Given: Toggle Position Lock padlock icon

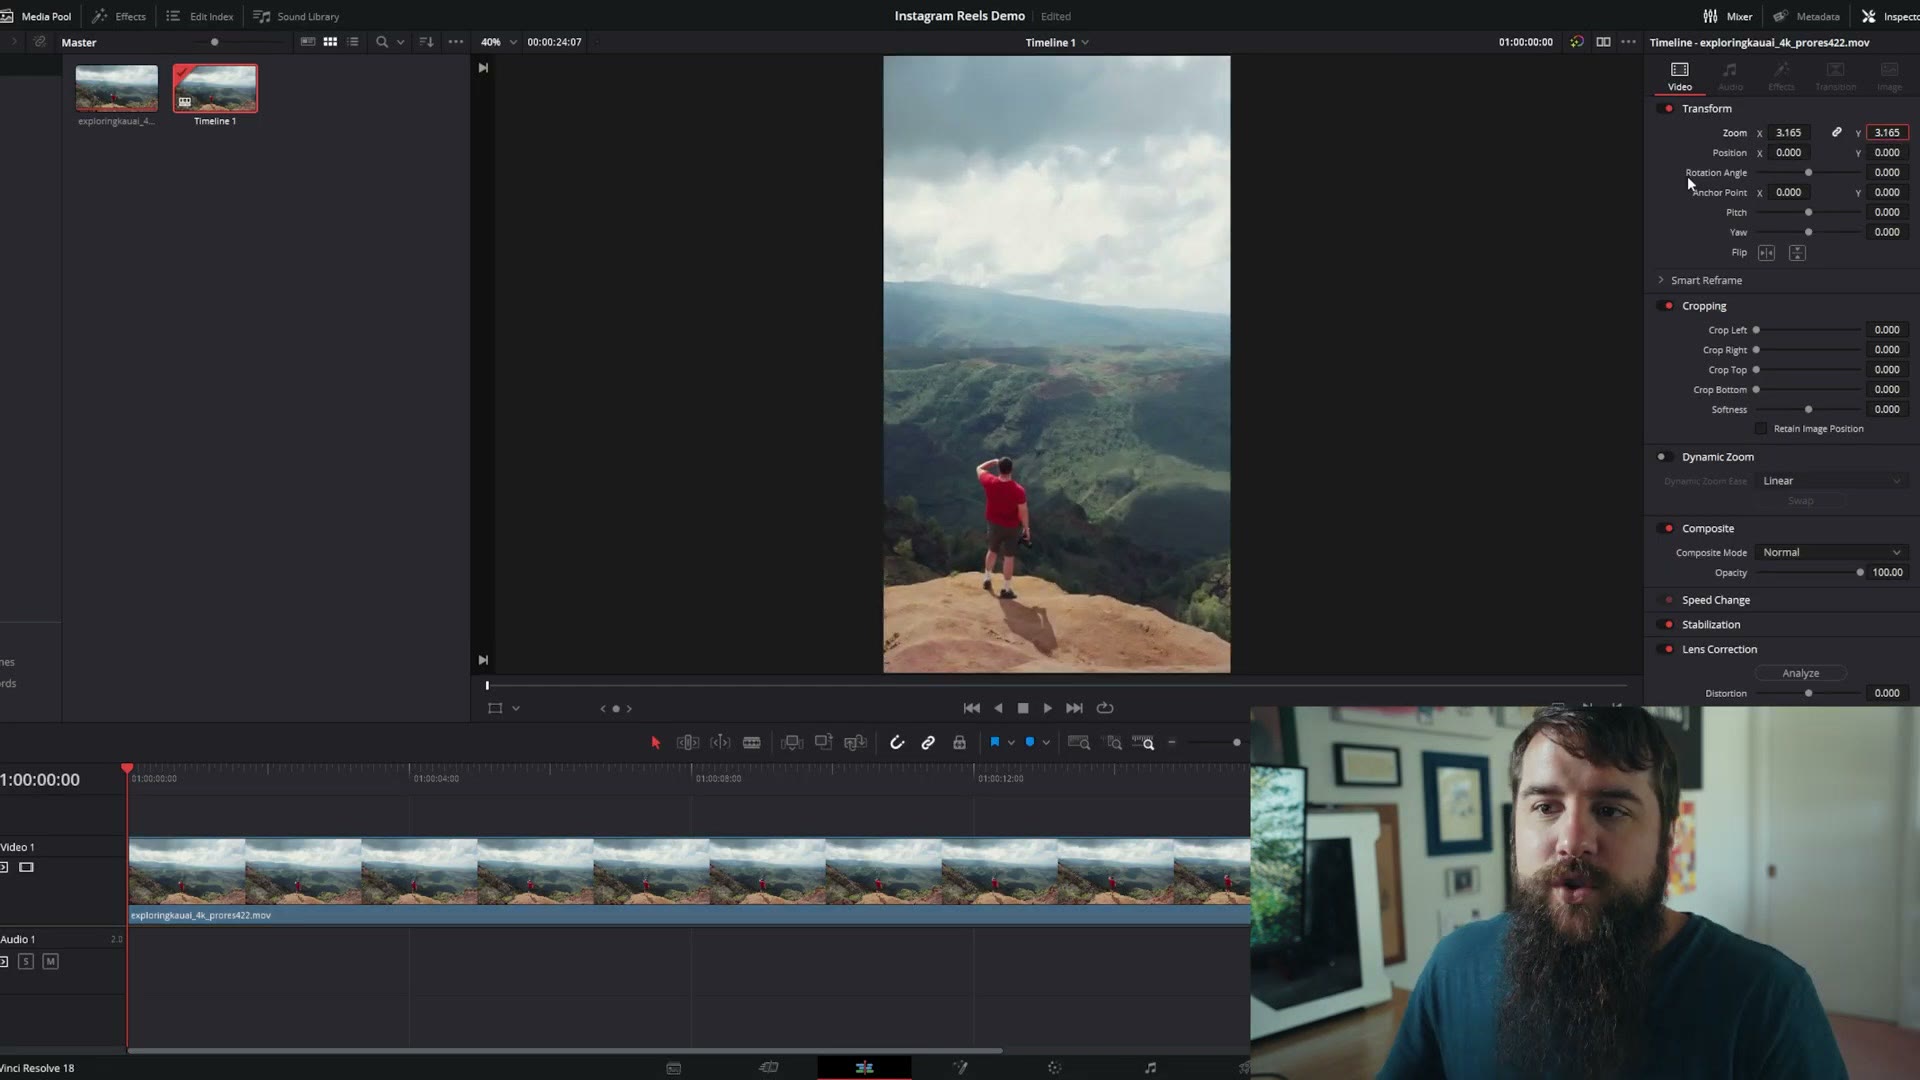Looking at the screenshot, I should coord(959,742).
